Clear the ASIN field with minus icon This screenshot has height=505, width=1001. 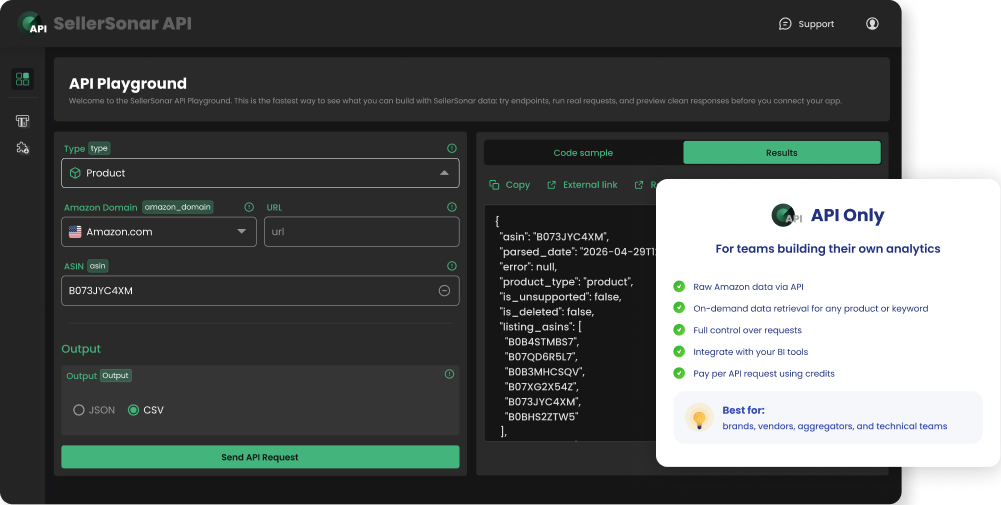(444, 290)
